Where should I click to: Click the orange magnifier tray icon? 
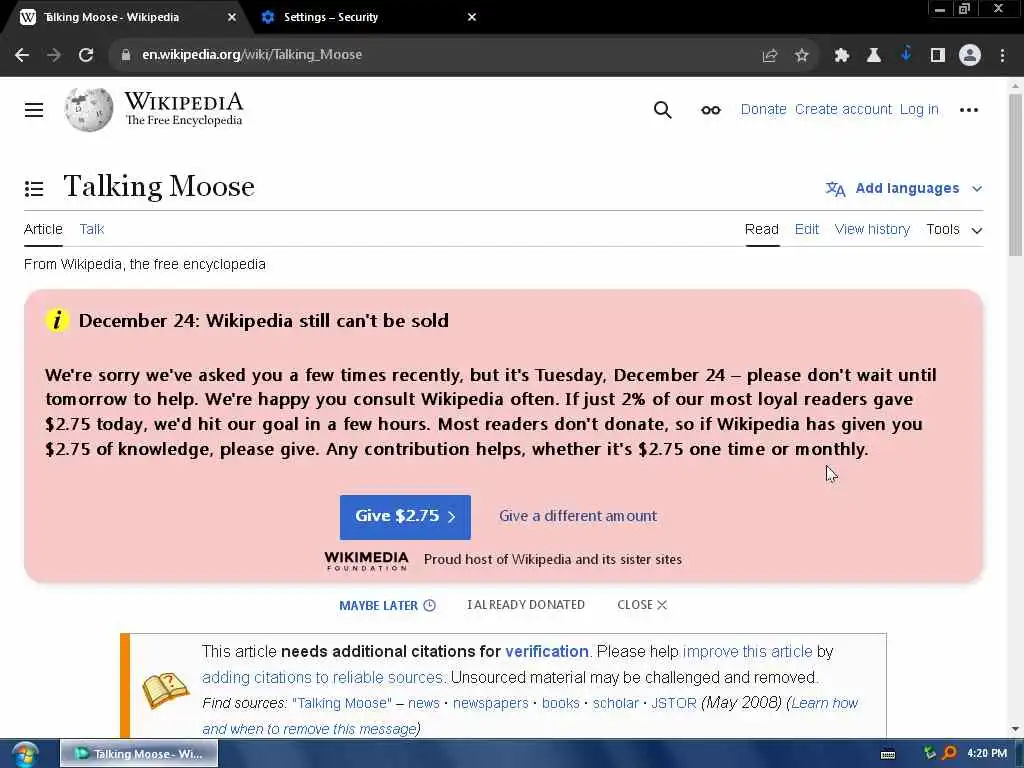coord(950,753)
